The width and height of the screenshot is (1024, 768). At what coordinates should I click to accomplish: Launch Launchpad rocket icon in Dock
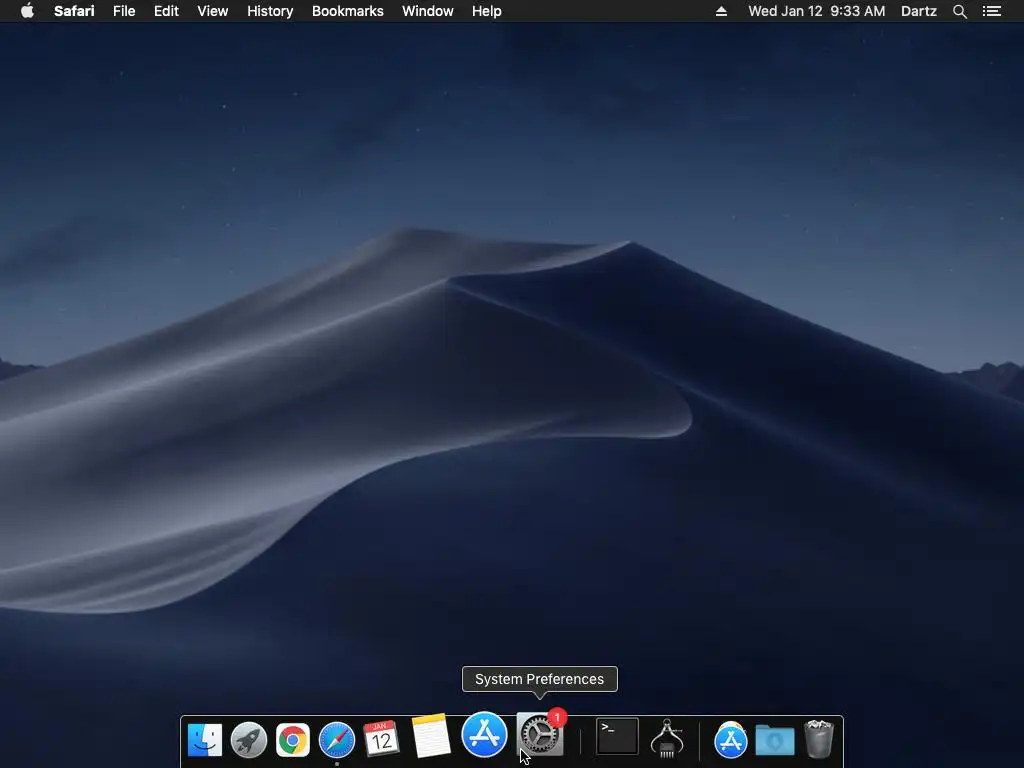(249, 740)
